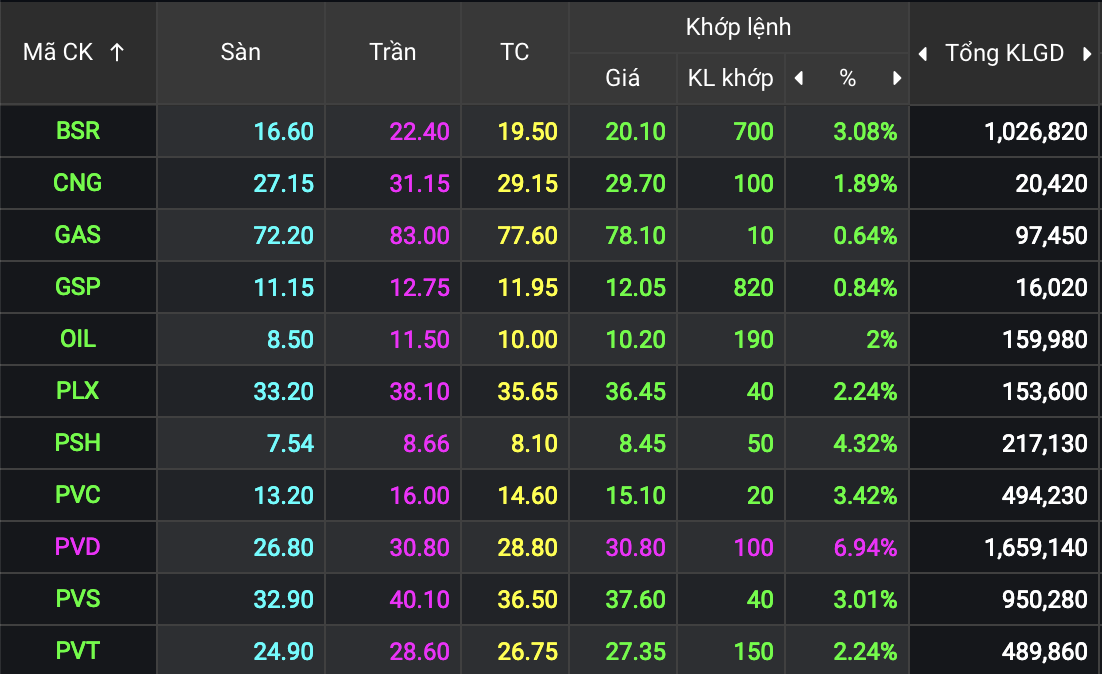Click right arrow after the % column
The width and height of the screenshot is (1102, 674).
click(x=897, y=79)
